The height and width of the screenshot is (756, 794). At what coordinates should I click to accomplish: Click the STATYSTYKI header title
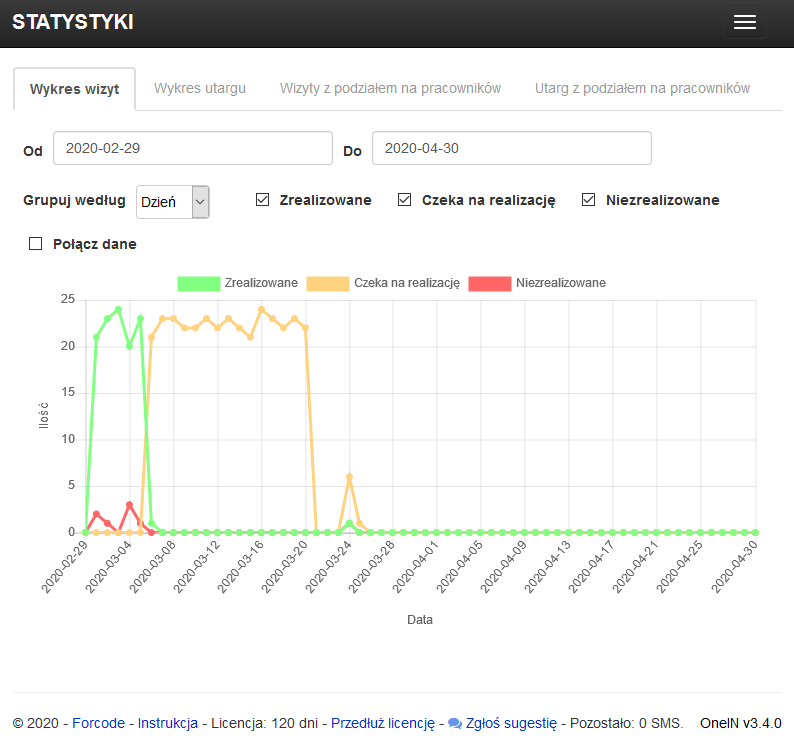(x=72, y=23)
